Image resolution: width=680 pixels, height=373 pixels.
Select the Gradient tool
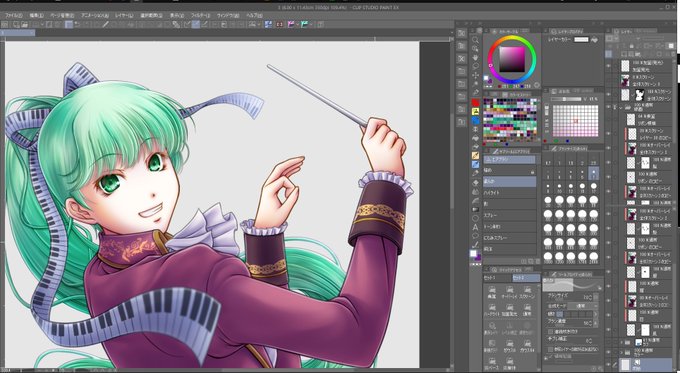(x=475, y=209)
